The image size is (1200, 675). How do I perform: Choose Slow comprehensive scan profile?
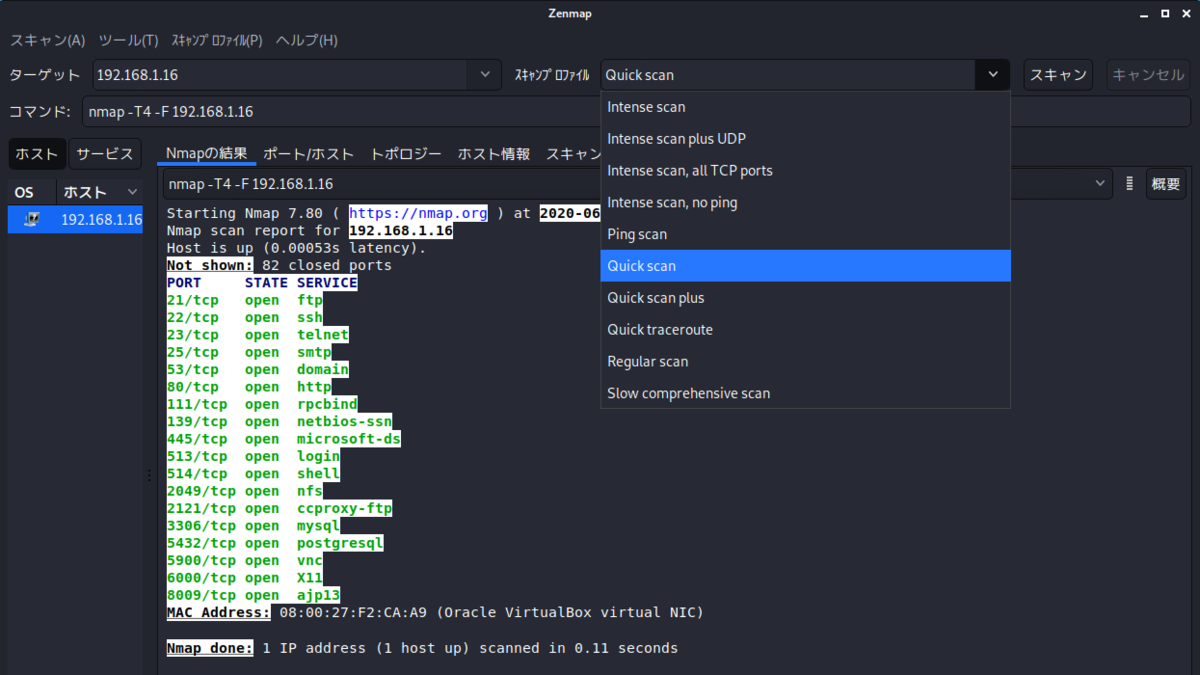pyautogui.click(x=805, y=393)
